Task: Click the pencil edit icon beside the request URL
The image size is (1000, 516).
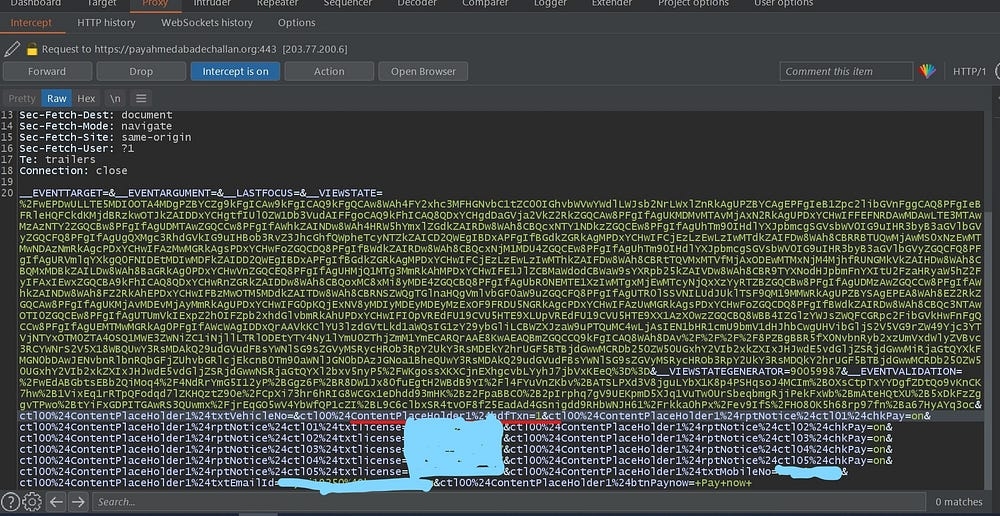Action: click(12, 48)
